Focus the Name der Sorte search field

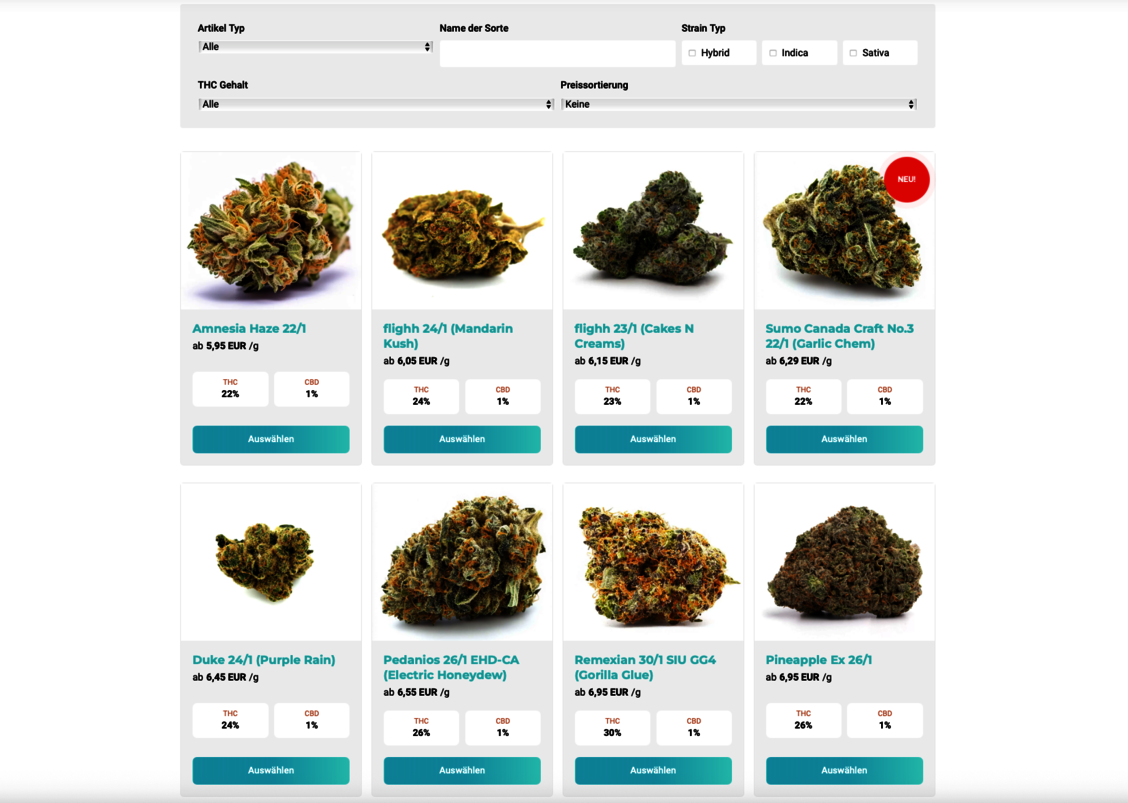[x=558, y=53]
